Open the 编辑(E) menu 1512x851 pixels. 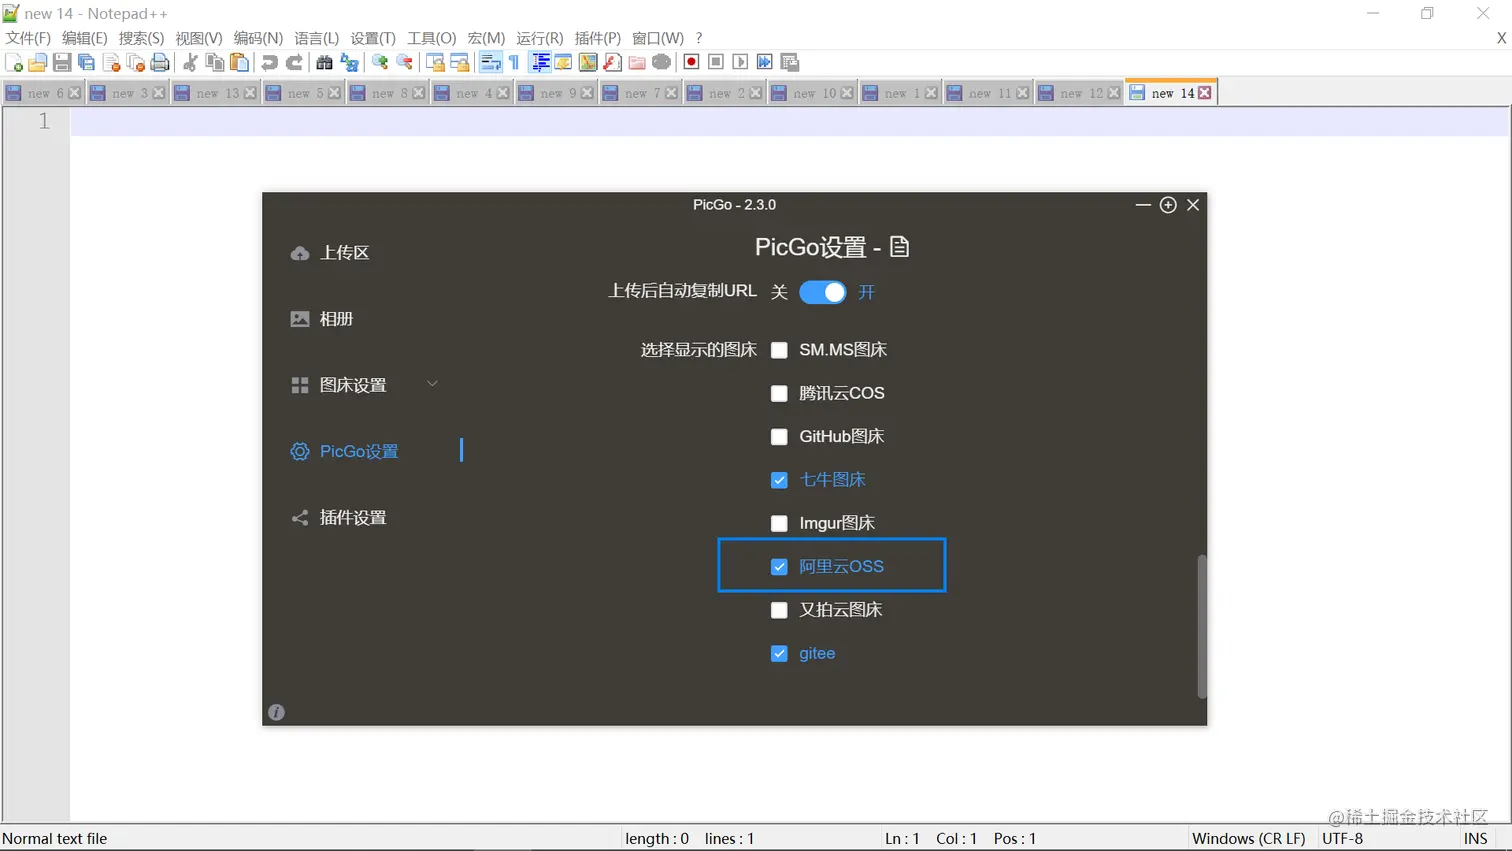pyautogui.click(x=84, y=37)
